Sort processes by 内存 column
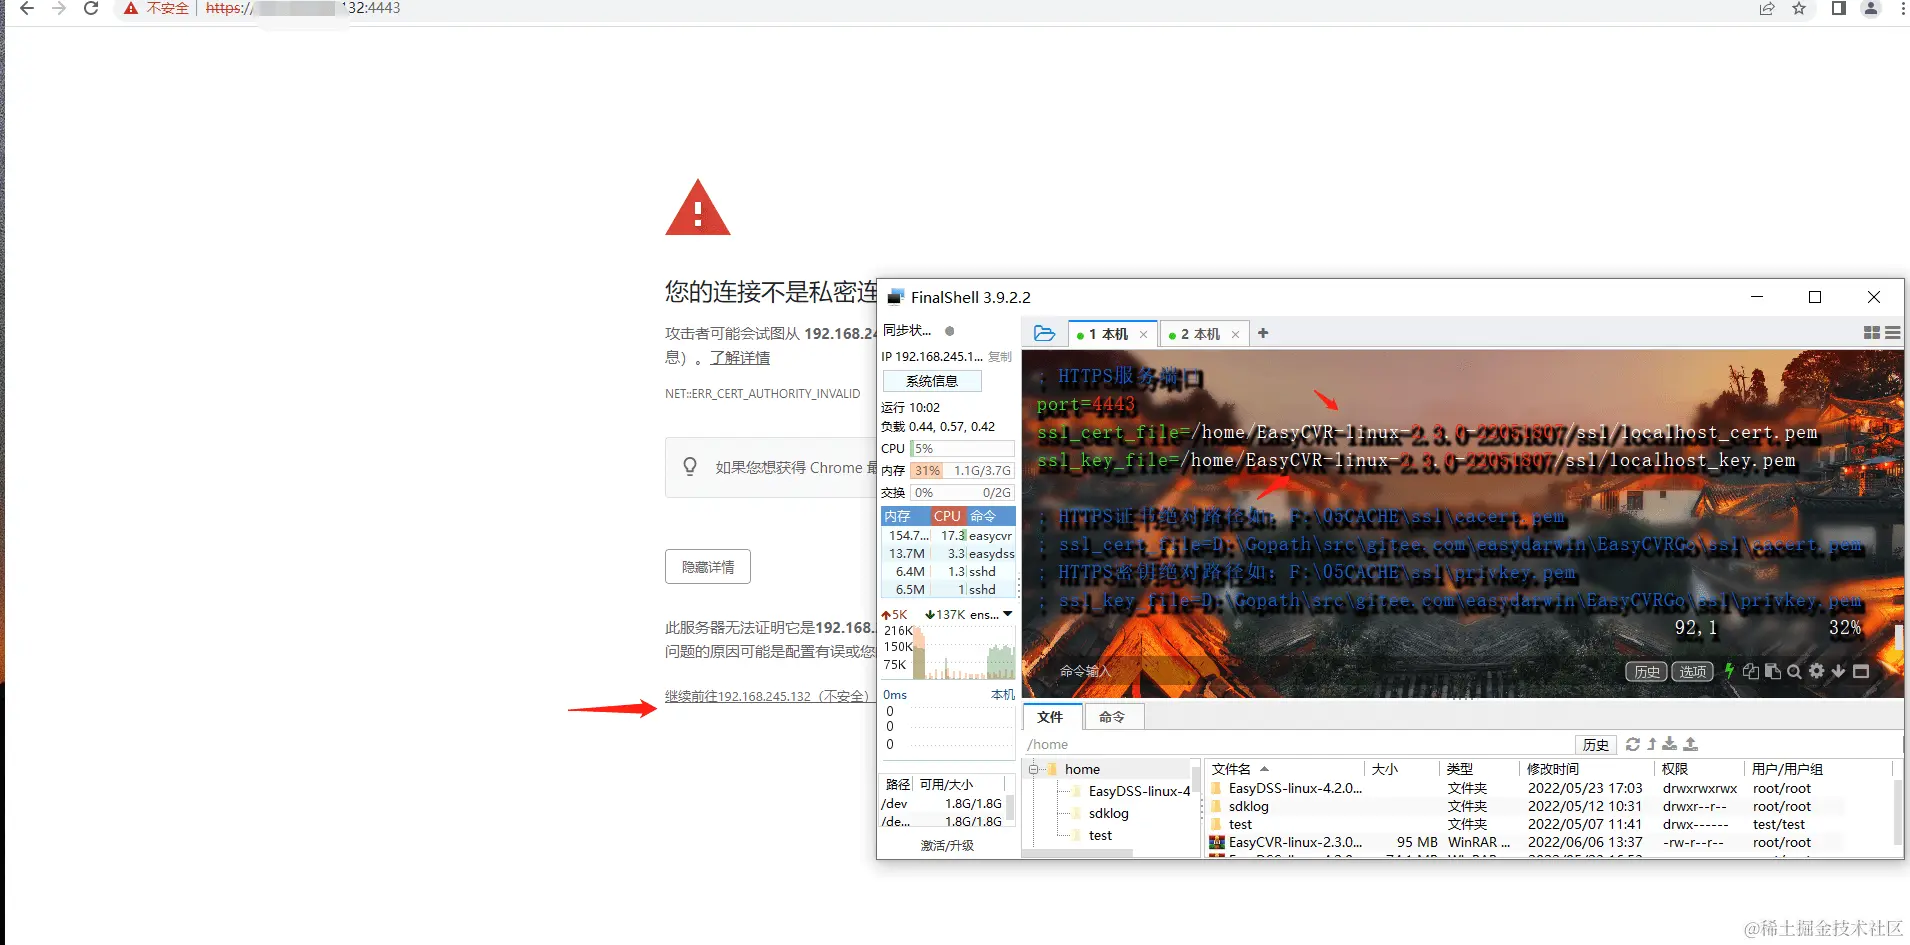The width and height of the screenshot is (1910, 945). (x=905, y=516)
